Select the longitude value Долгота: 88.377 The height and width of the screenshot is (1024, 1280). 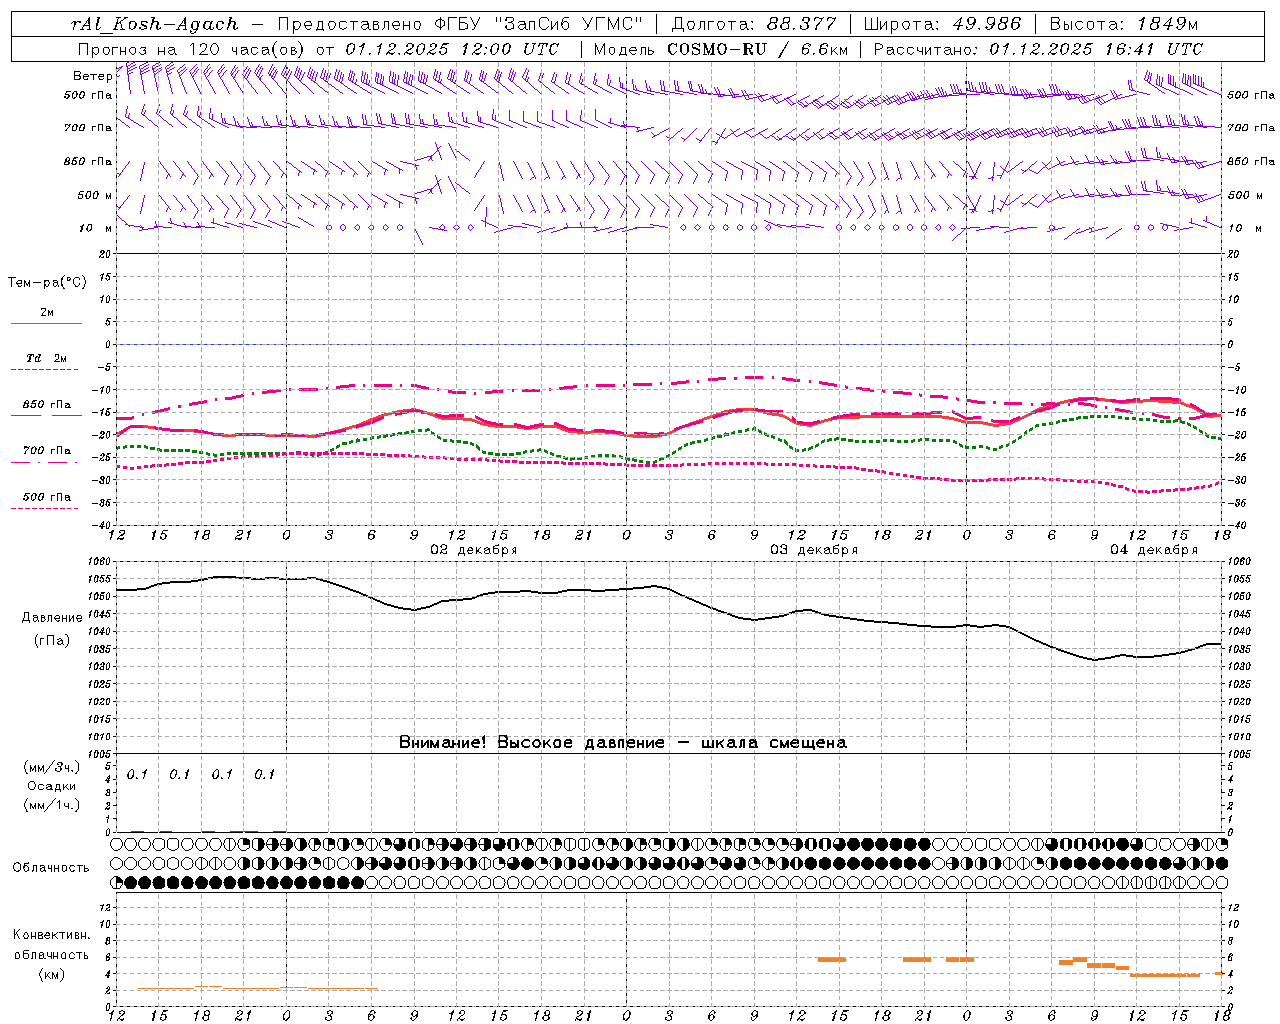[x=754, y=24]
